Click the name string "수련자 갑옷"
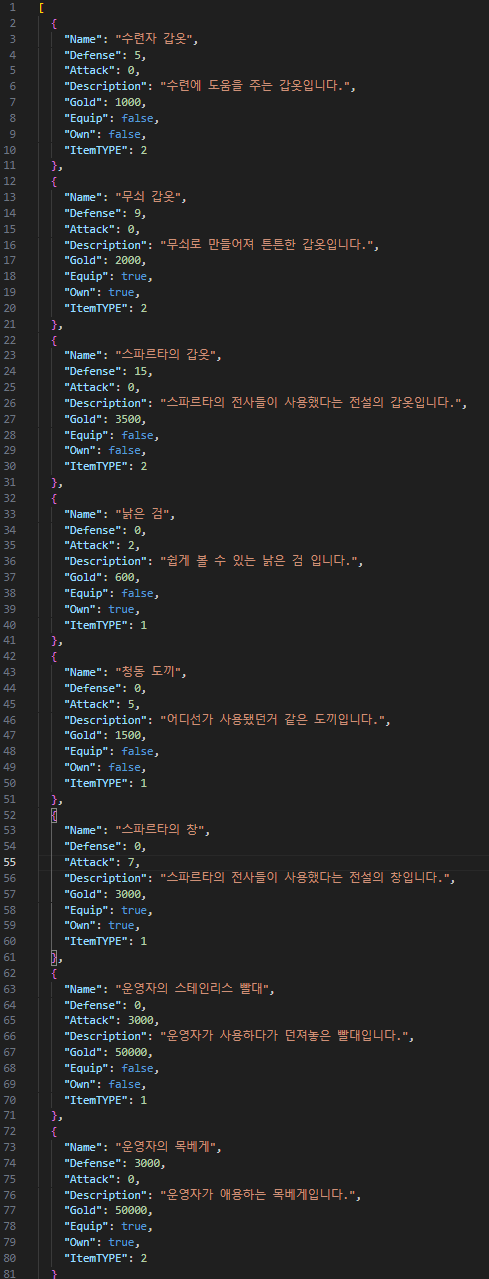Viewport: 489px width, 1279px height. (156, 39)
